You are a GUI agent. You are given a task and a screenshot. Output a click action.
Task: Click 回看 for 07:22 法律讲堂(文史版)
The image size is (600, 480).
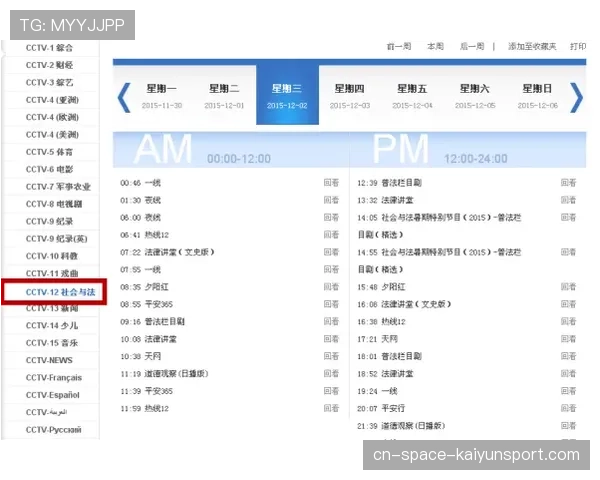point(331,252)
